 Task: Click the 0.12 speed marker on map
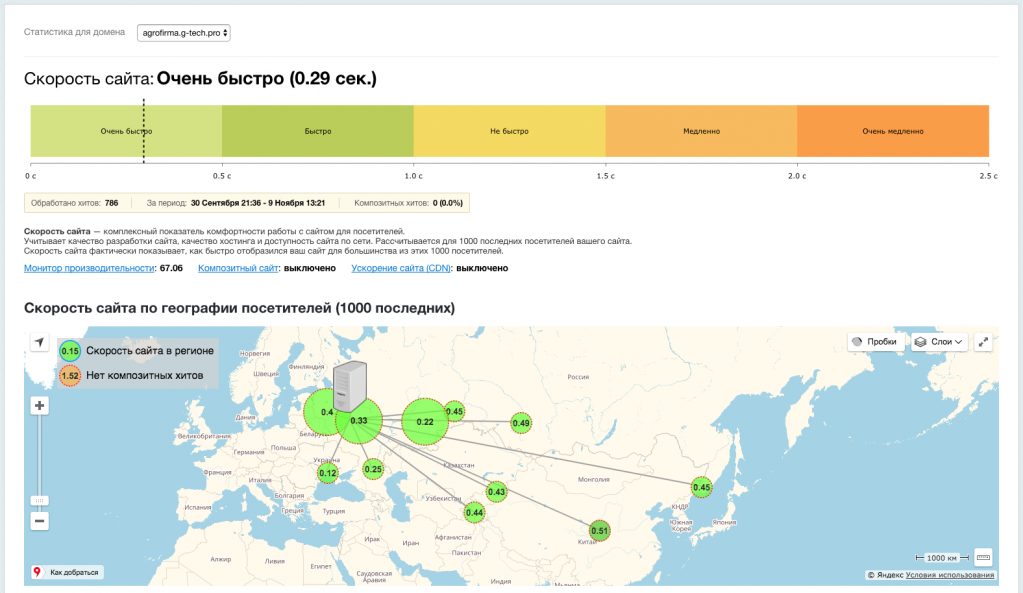tap(327, 473)
